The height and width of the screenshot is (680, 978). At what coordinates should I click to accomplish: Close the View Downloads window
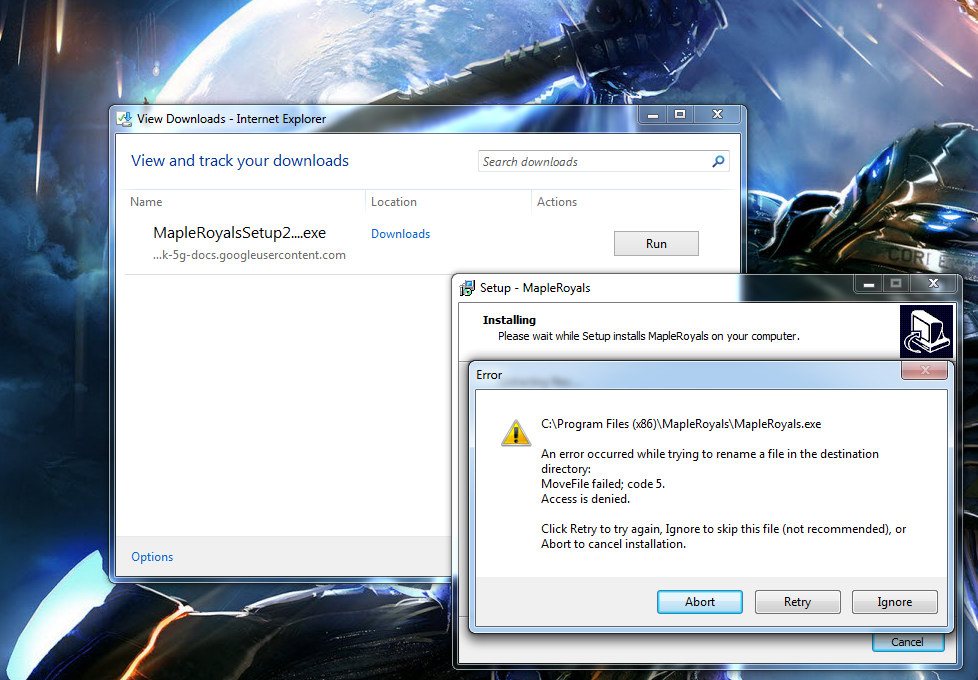(715, 116)
